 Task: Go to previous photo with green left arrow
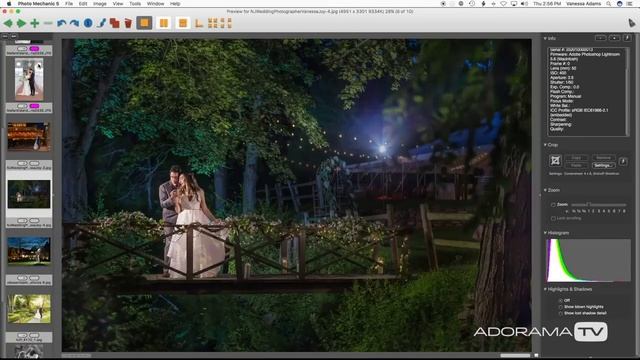click(8, 23)
